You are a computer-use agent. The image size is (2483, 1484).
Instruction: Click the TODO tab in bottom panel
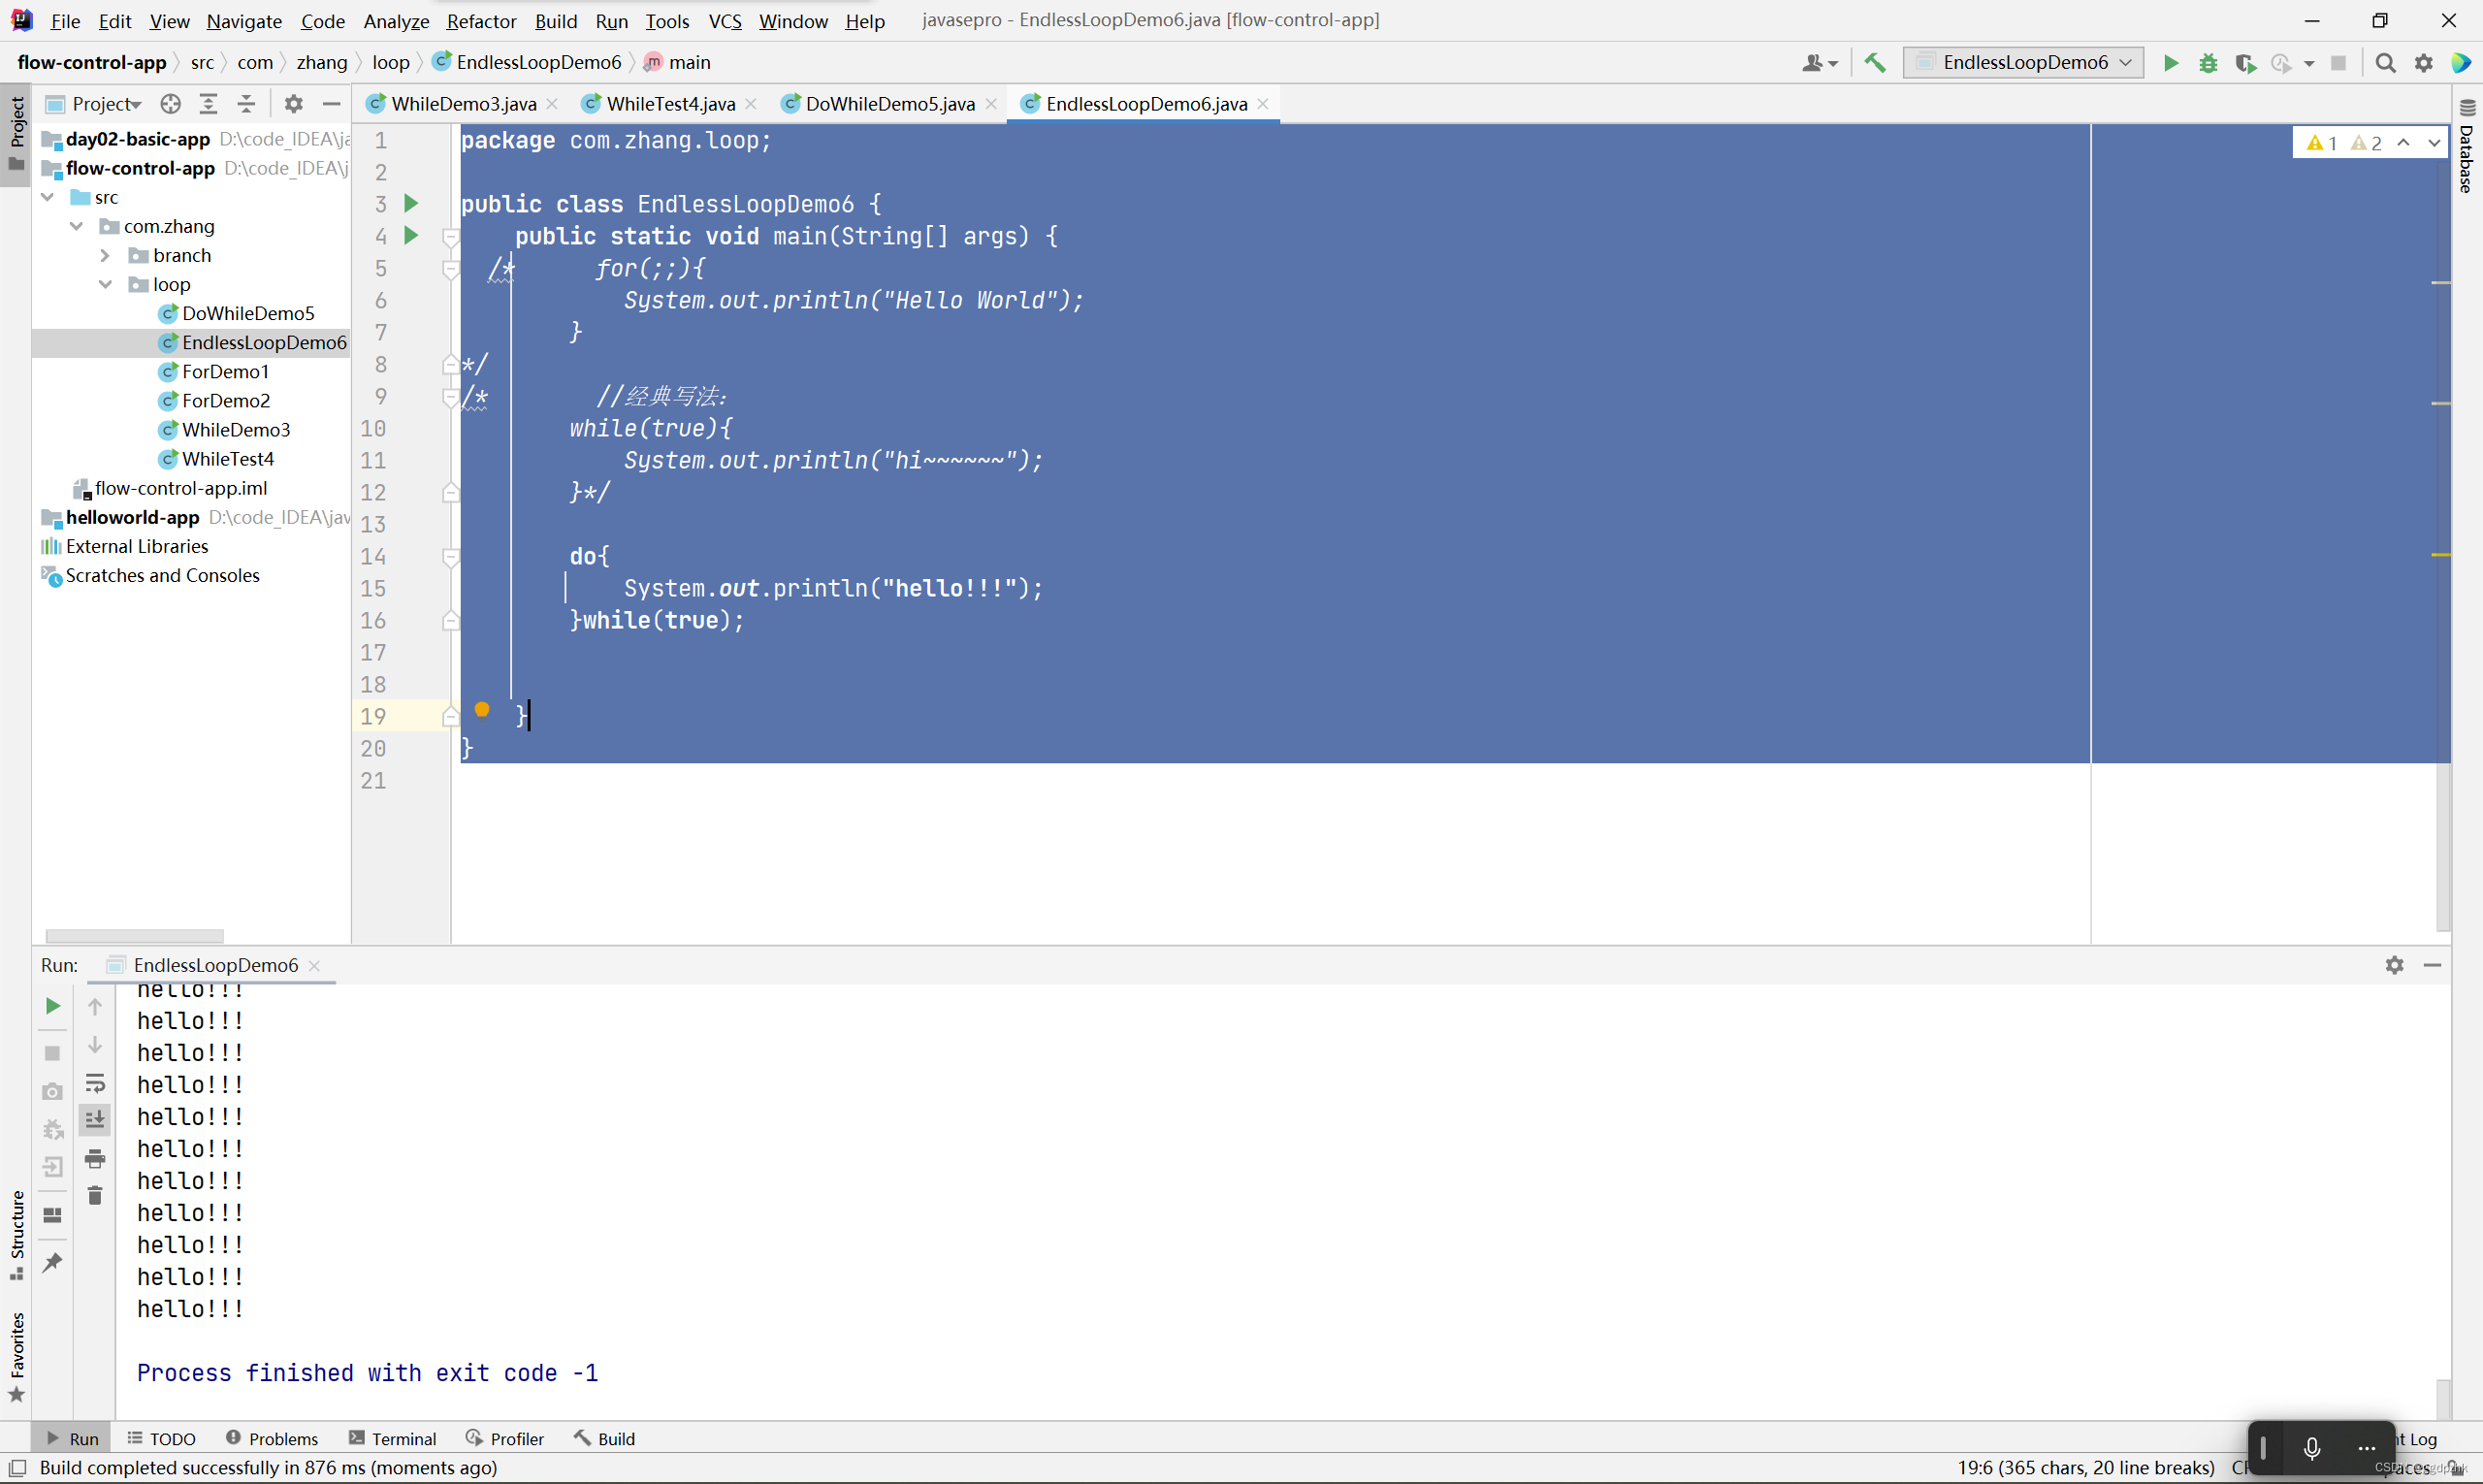pos(168,1438)
